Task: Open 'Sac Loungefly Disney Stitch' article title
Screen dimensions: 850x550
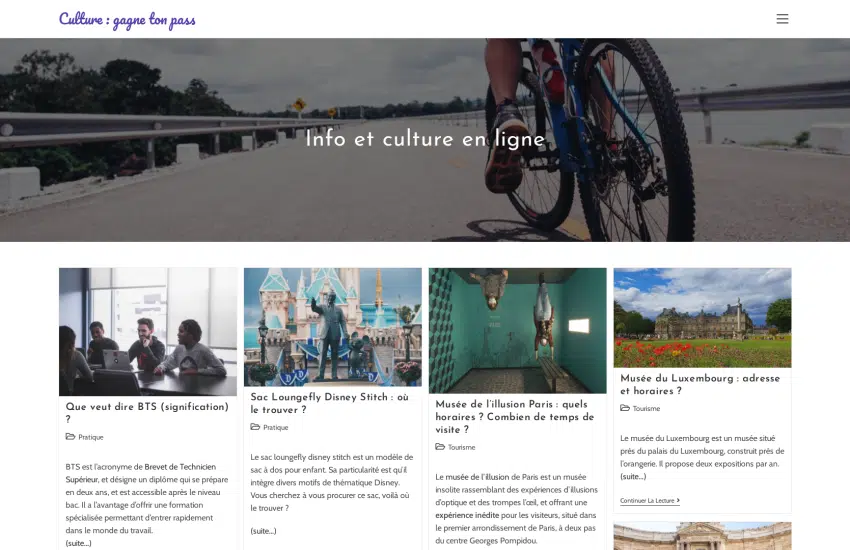Action: (330, 403)
